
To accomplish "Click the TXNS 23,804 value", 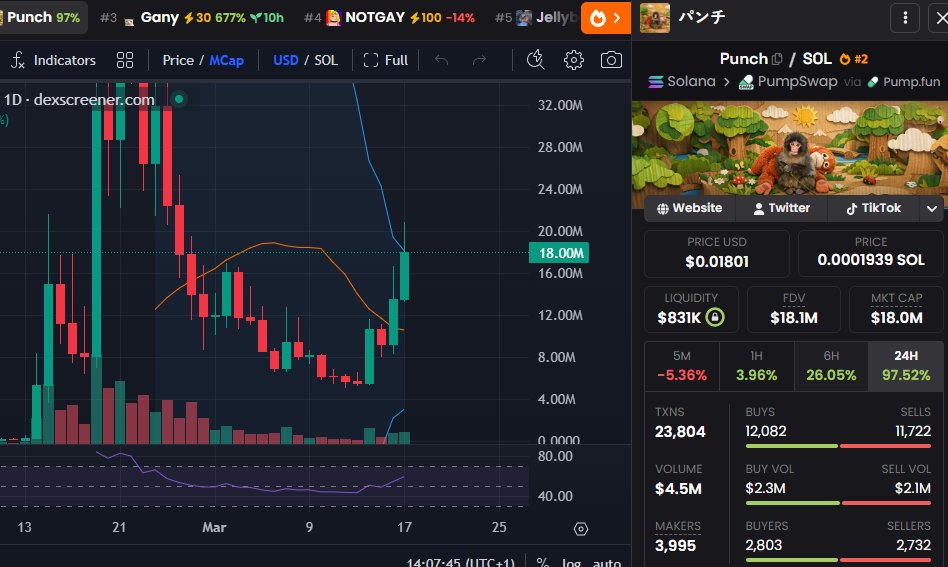I will pyautogui.click(x=680, y=432).
